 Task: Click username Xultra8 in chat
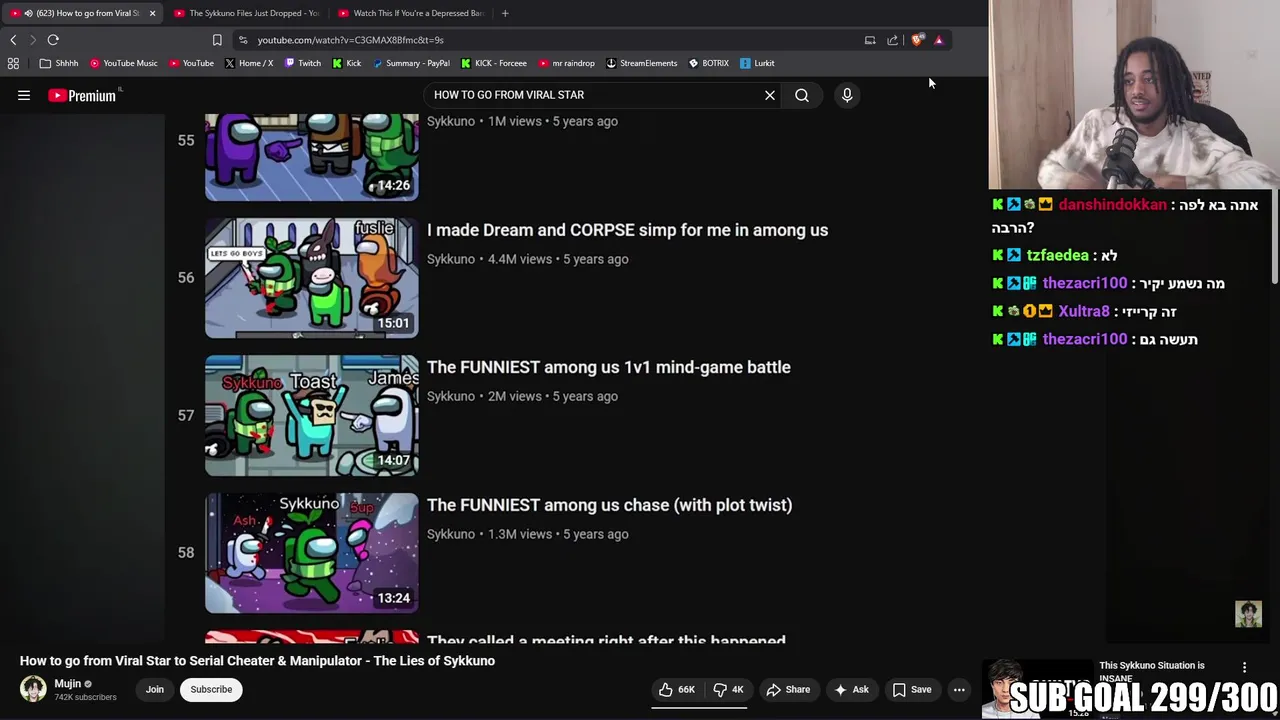(x=1084, y=311)
